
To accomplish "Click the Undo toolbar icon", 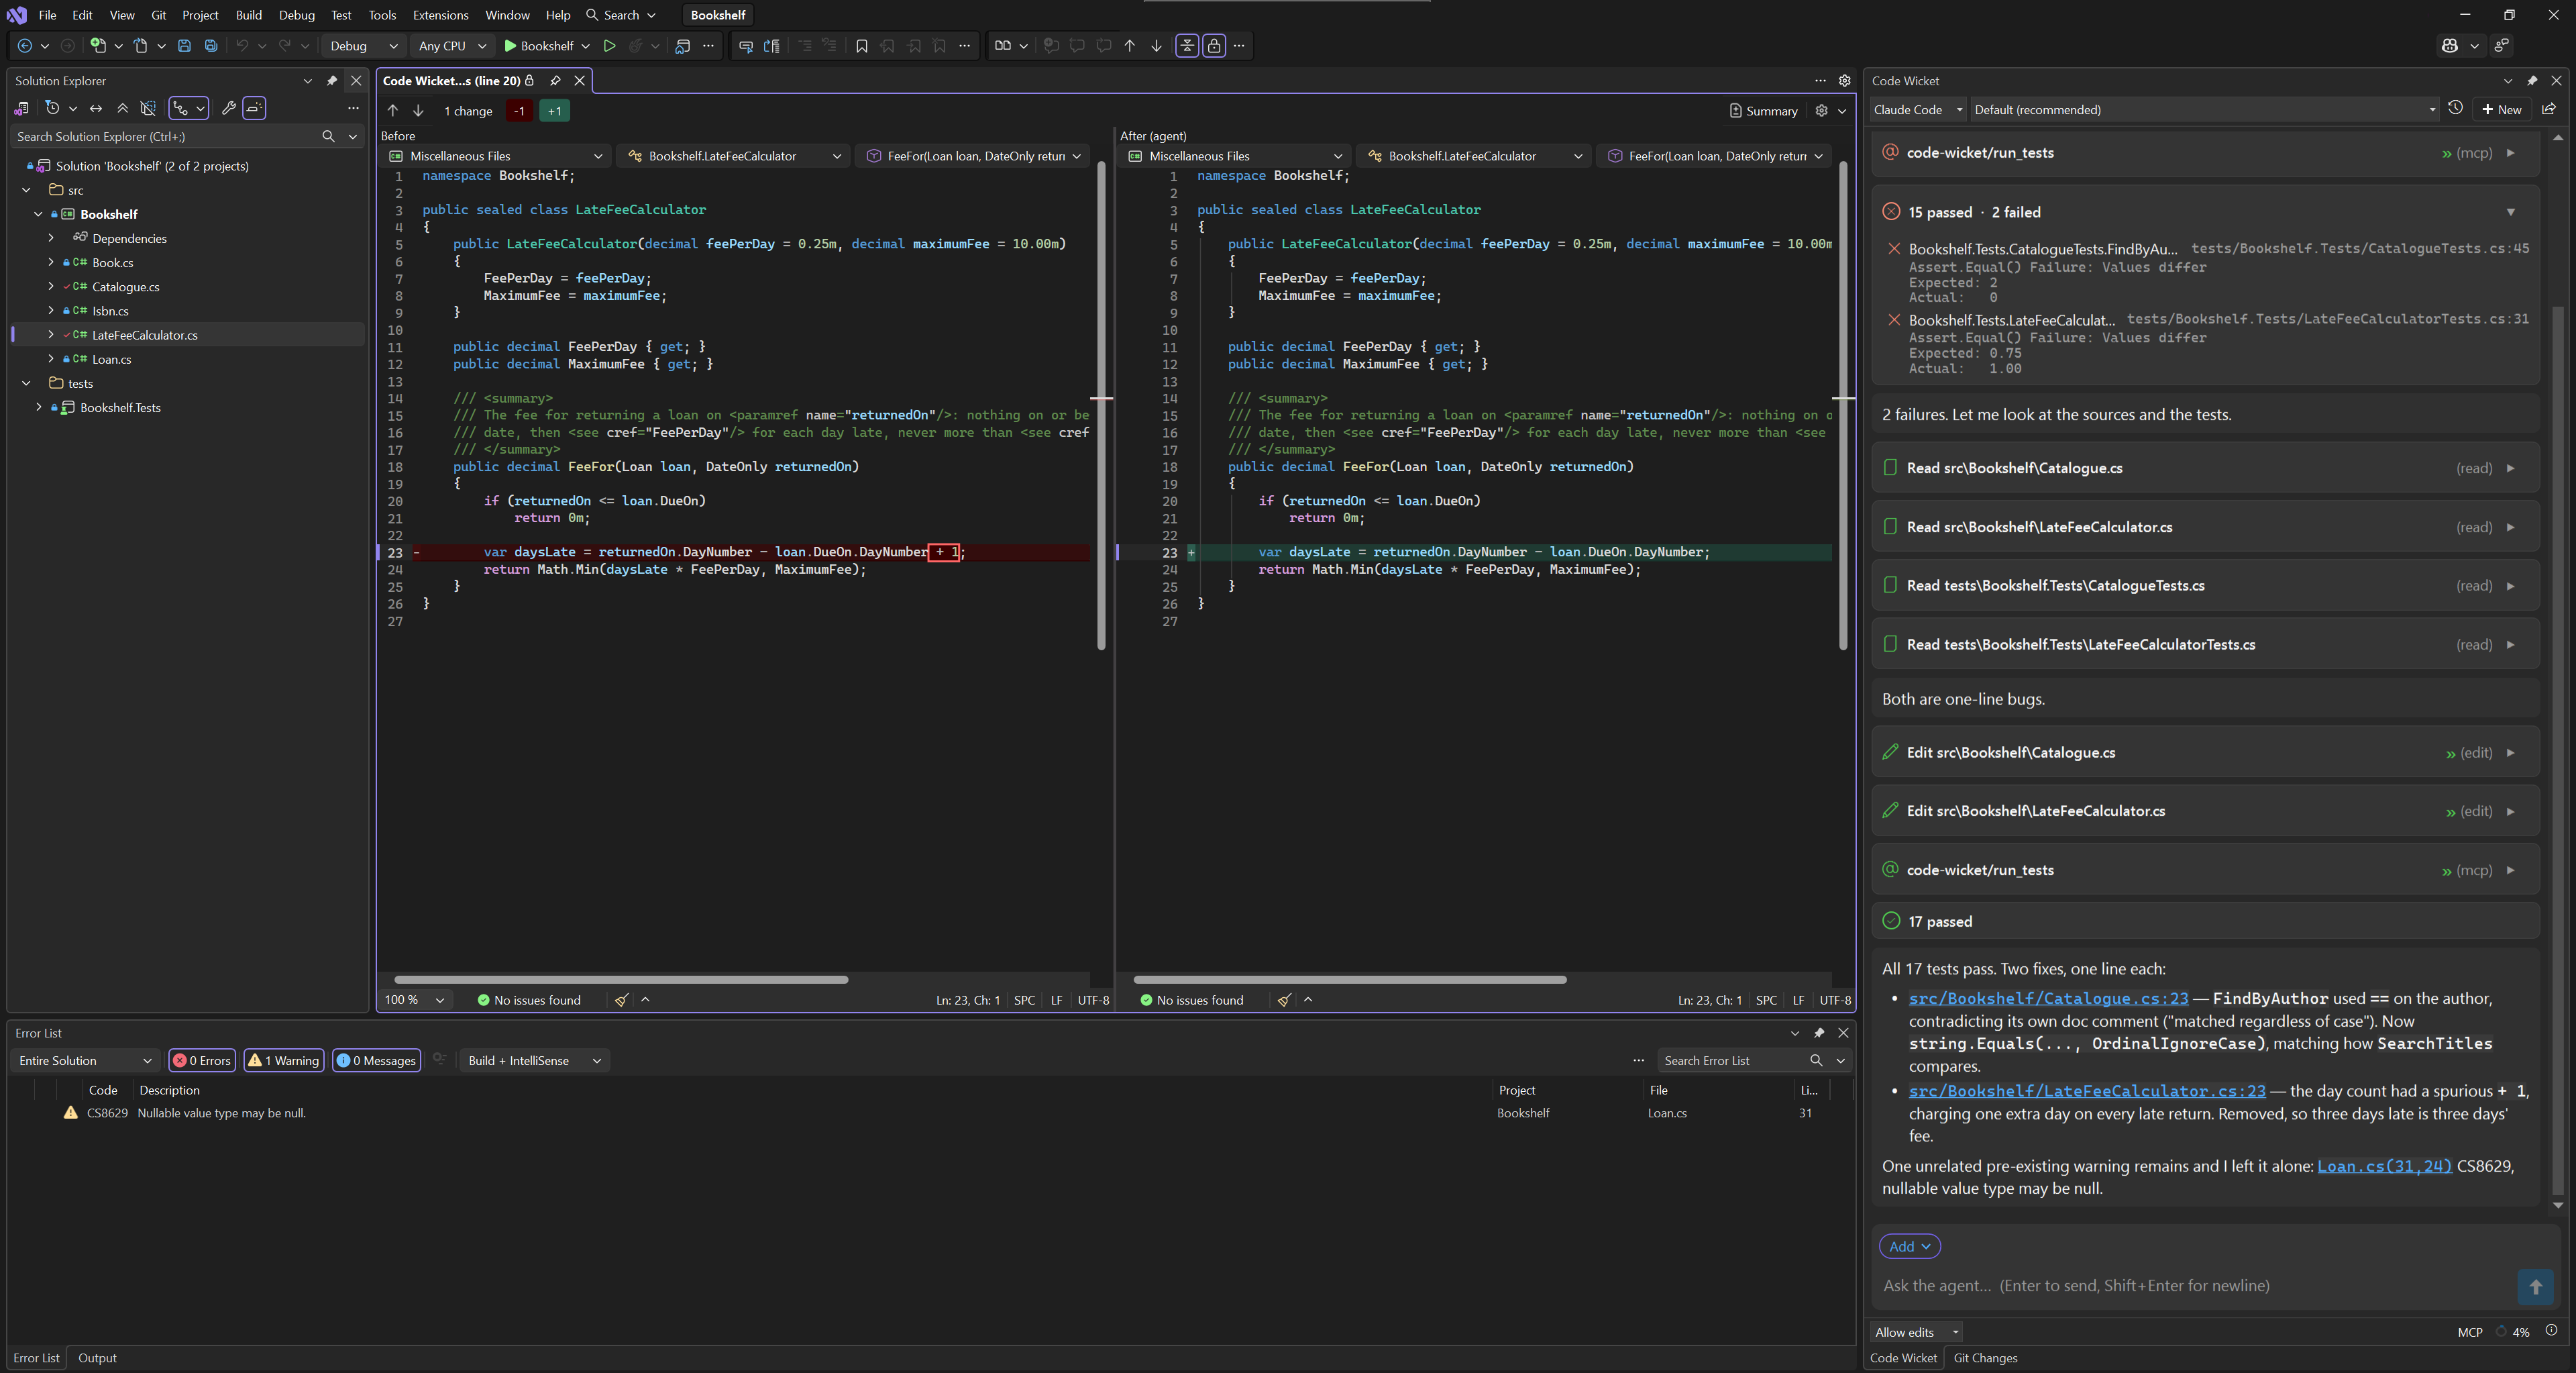I will pyautogui.click(x=241, y=45).
